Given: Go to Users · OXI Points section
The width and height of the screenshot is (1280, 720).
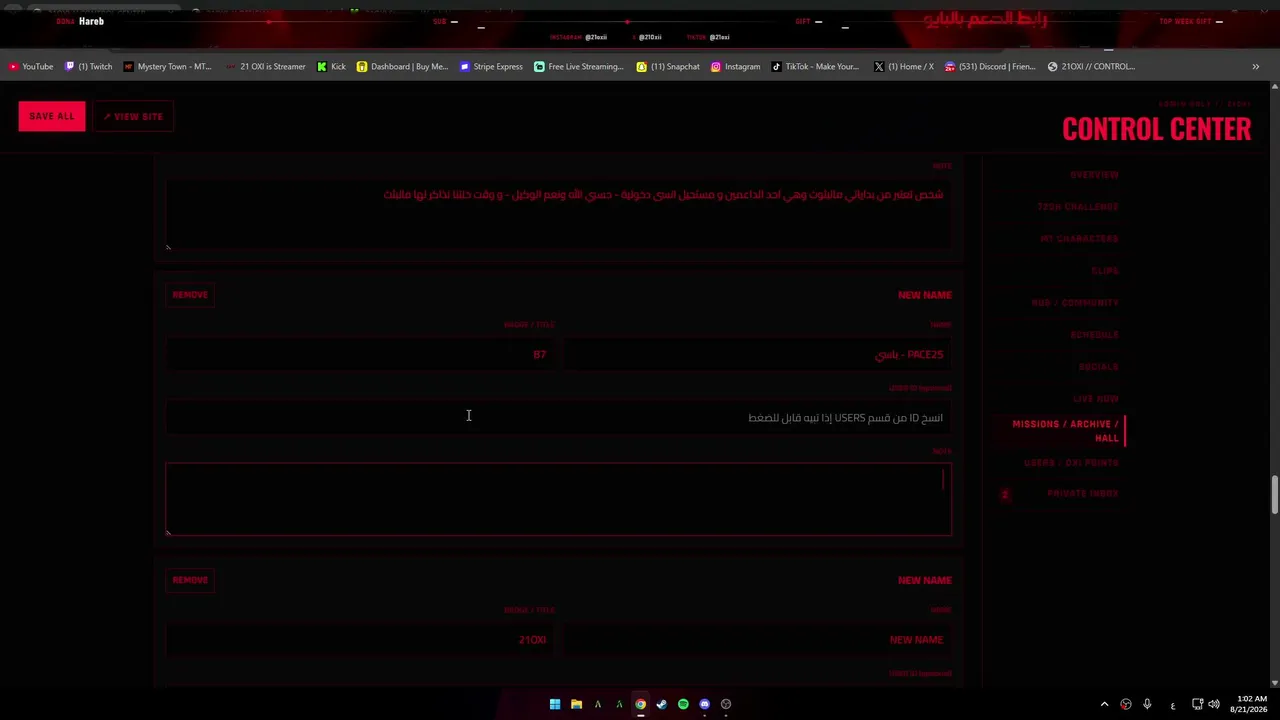Looking at the screenshot, I should [x=1071, y=463].
